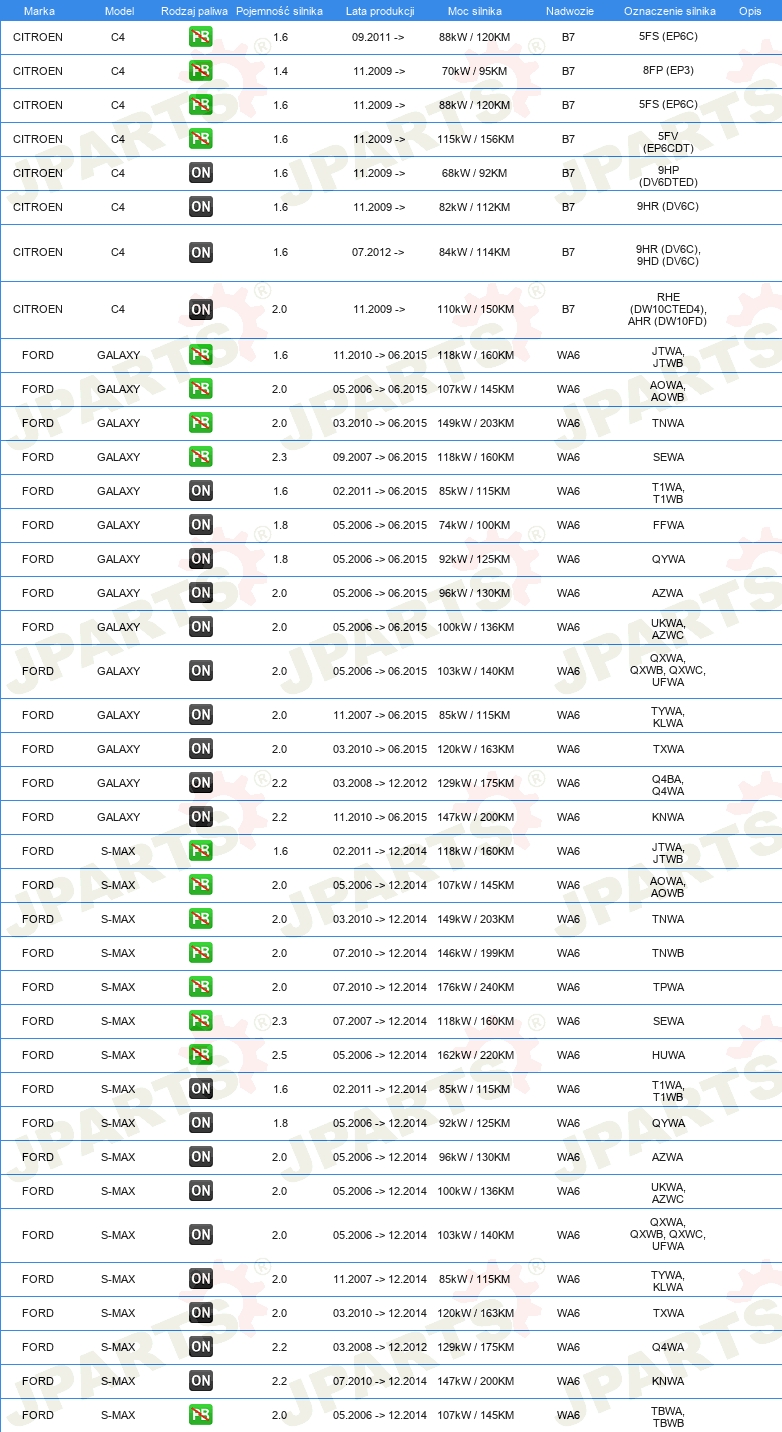Image resolution: width=782 pixels, height=1432 pixels.
Task: Select engine code 8FP (EP3) cell
Action: pos(668,71)
